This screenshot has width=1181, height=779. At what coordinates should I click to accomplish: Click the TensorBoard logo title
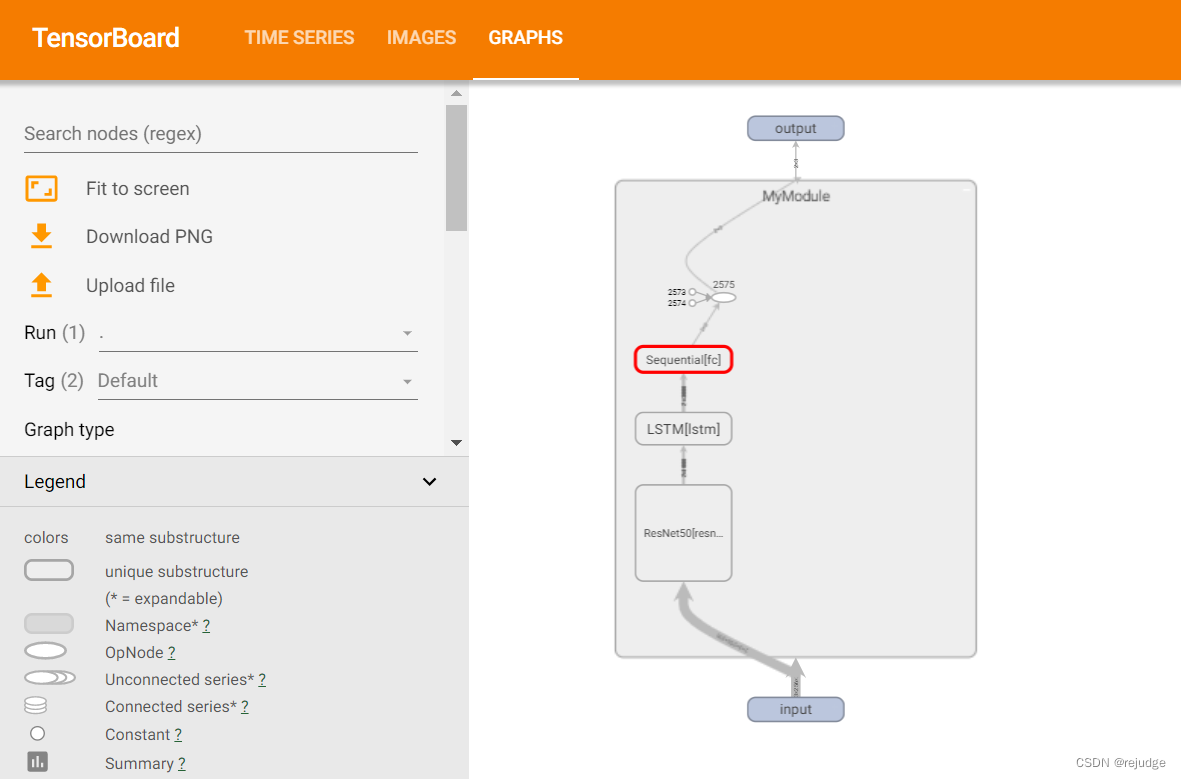click(105, 38)
